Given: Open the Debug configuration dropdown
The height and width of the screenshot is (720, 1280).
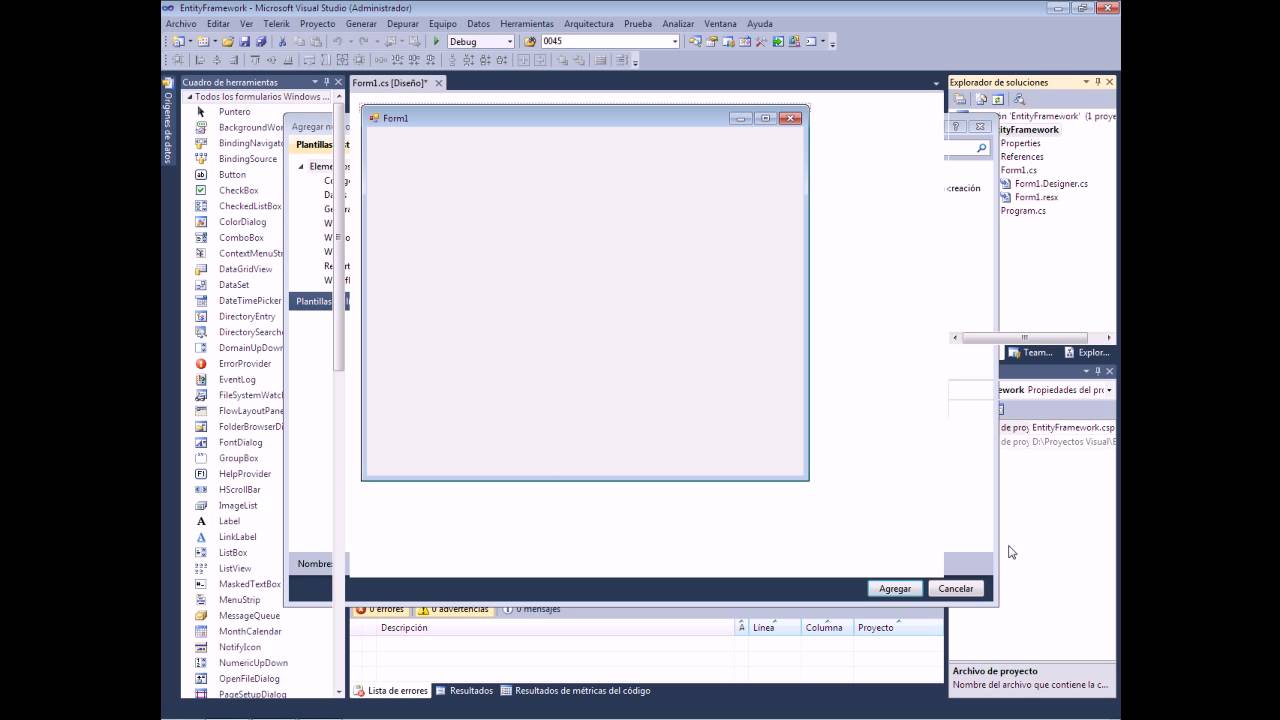Looking at the screenshot, I should [x=510, y=42].
